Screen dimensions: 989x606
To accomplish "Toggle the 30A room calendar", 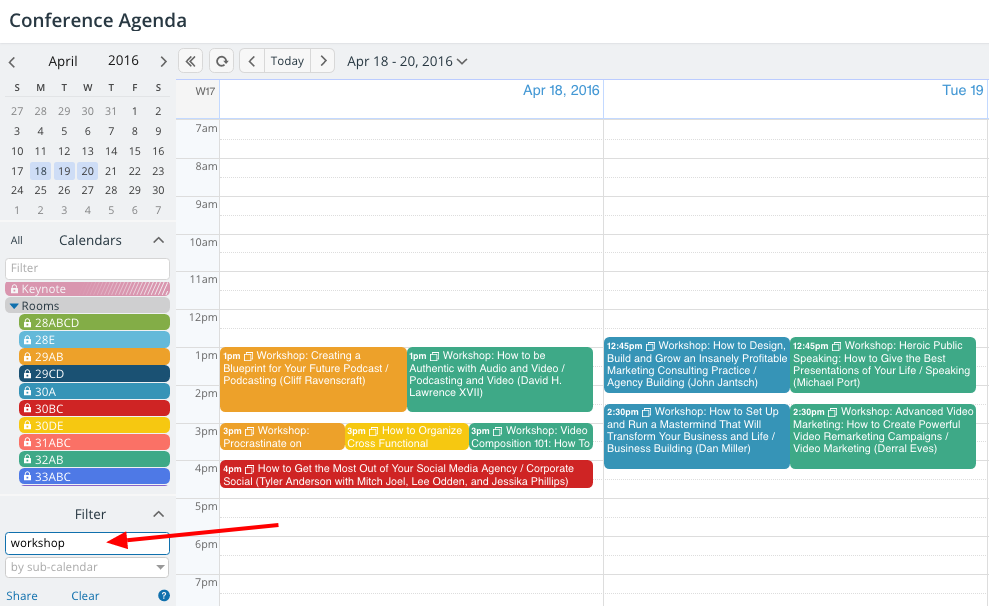I will tap(95, 391).
